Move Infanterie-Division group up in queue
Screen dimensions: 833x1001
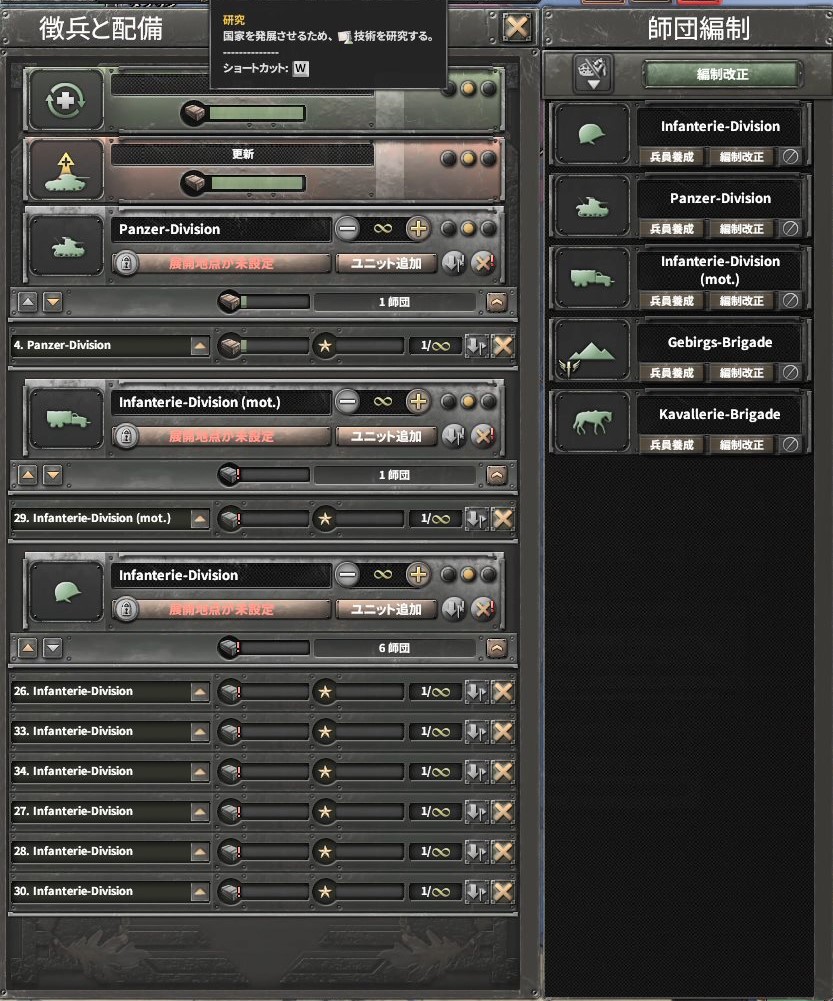coord(27,648)
